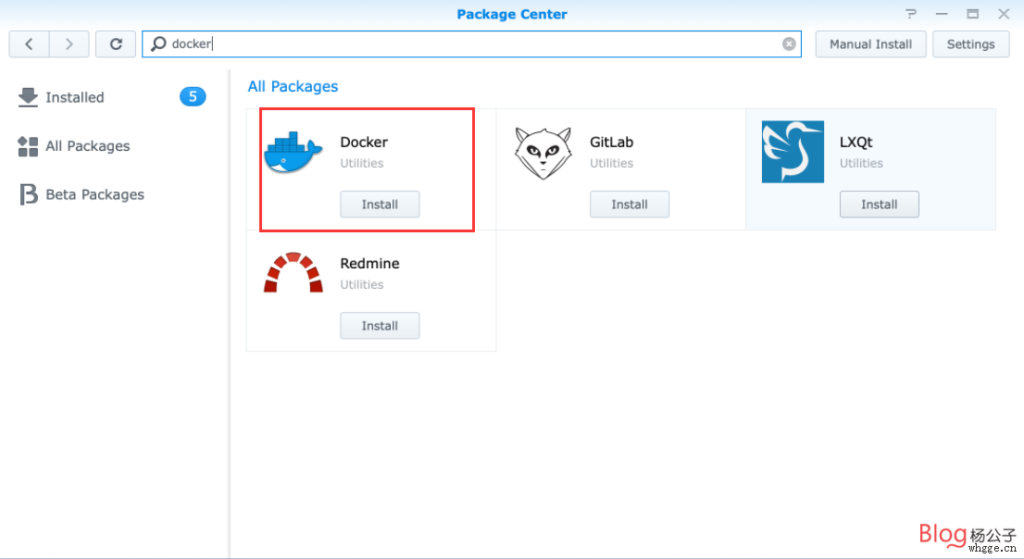
Task: Switch to All Packages section
Action: 88,146
